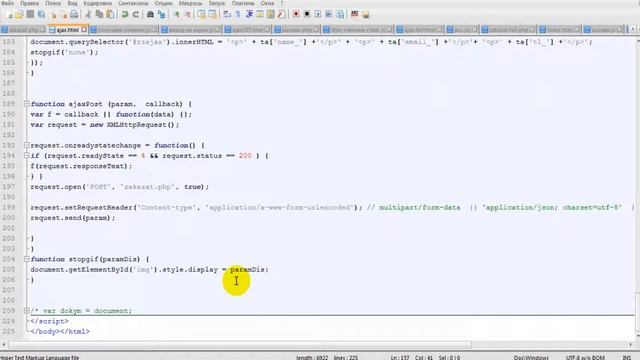Click the Copy toolbar icon
The width and height of the screenshot is (640, 360).
coord(99,15)
